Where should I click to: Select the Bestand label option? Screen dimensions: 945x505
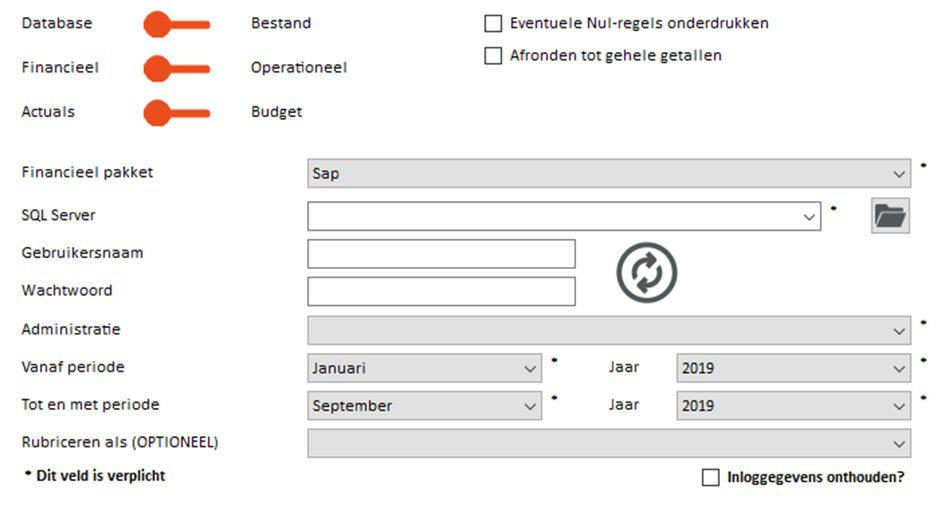pyautogui.click(x=280, y=23)
